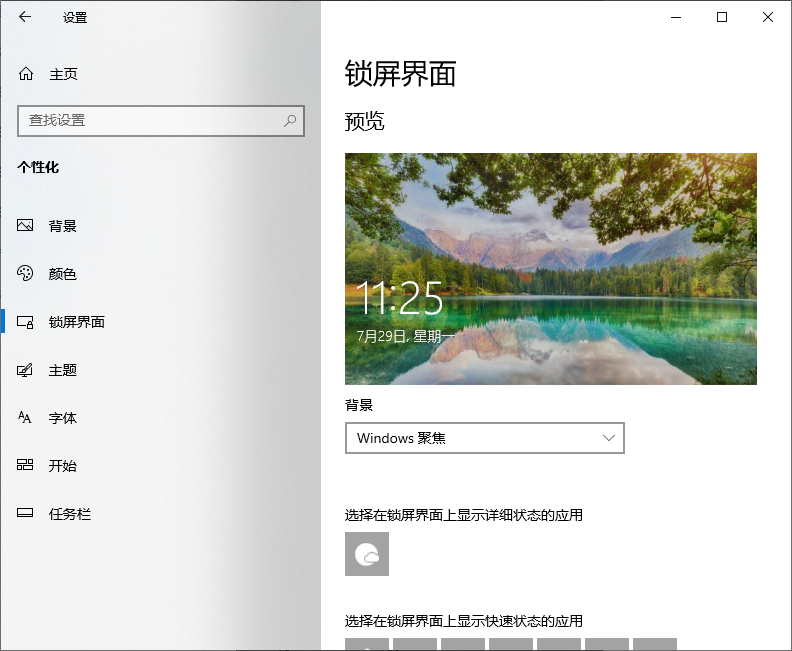
Task: Click the 颜色 palette icon
Action: point(25,273)
